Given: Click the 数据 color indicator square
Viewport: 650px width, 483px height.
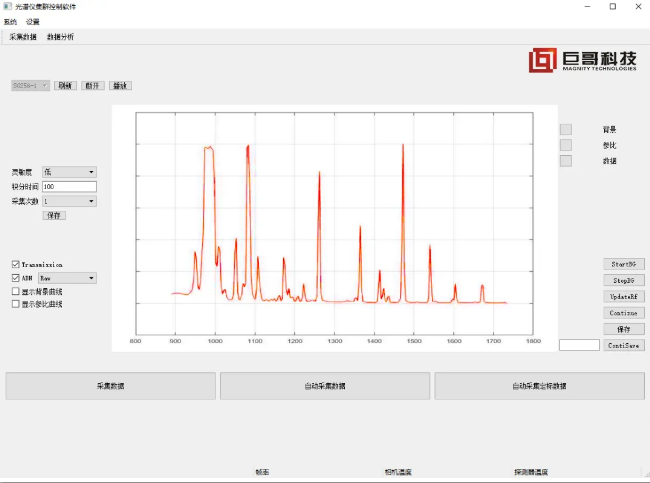Looking at the screenshot, I should click(566, 161).
